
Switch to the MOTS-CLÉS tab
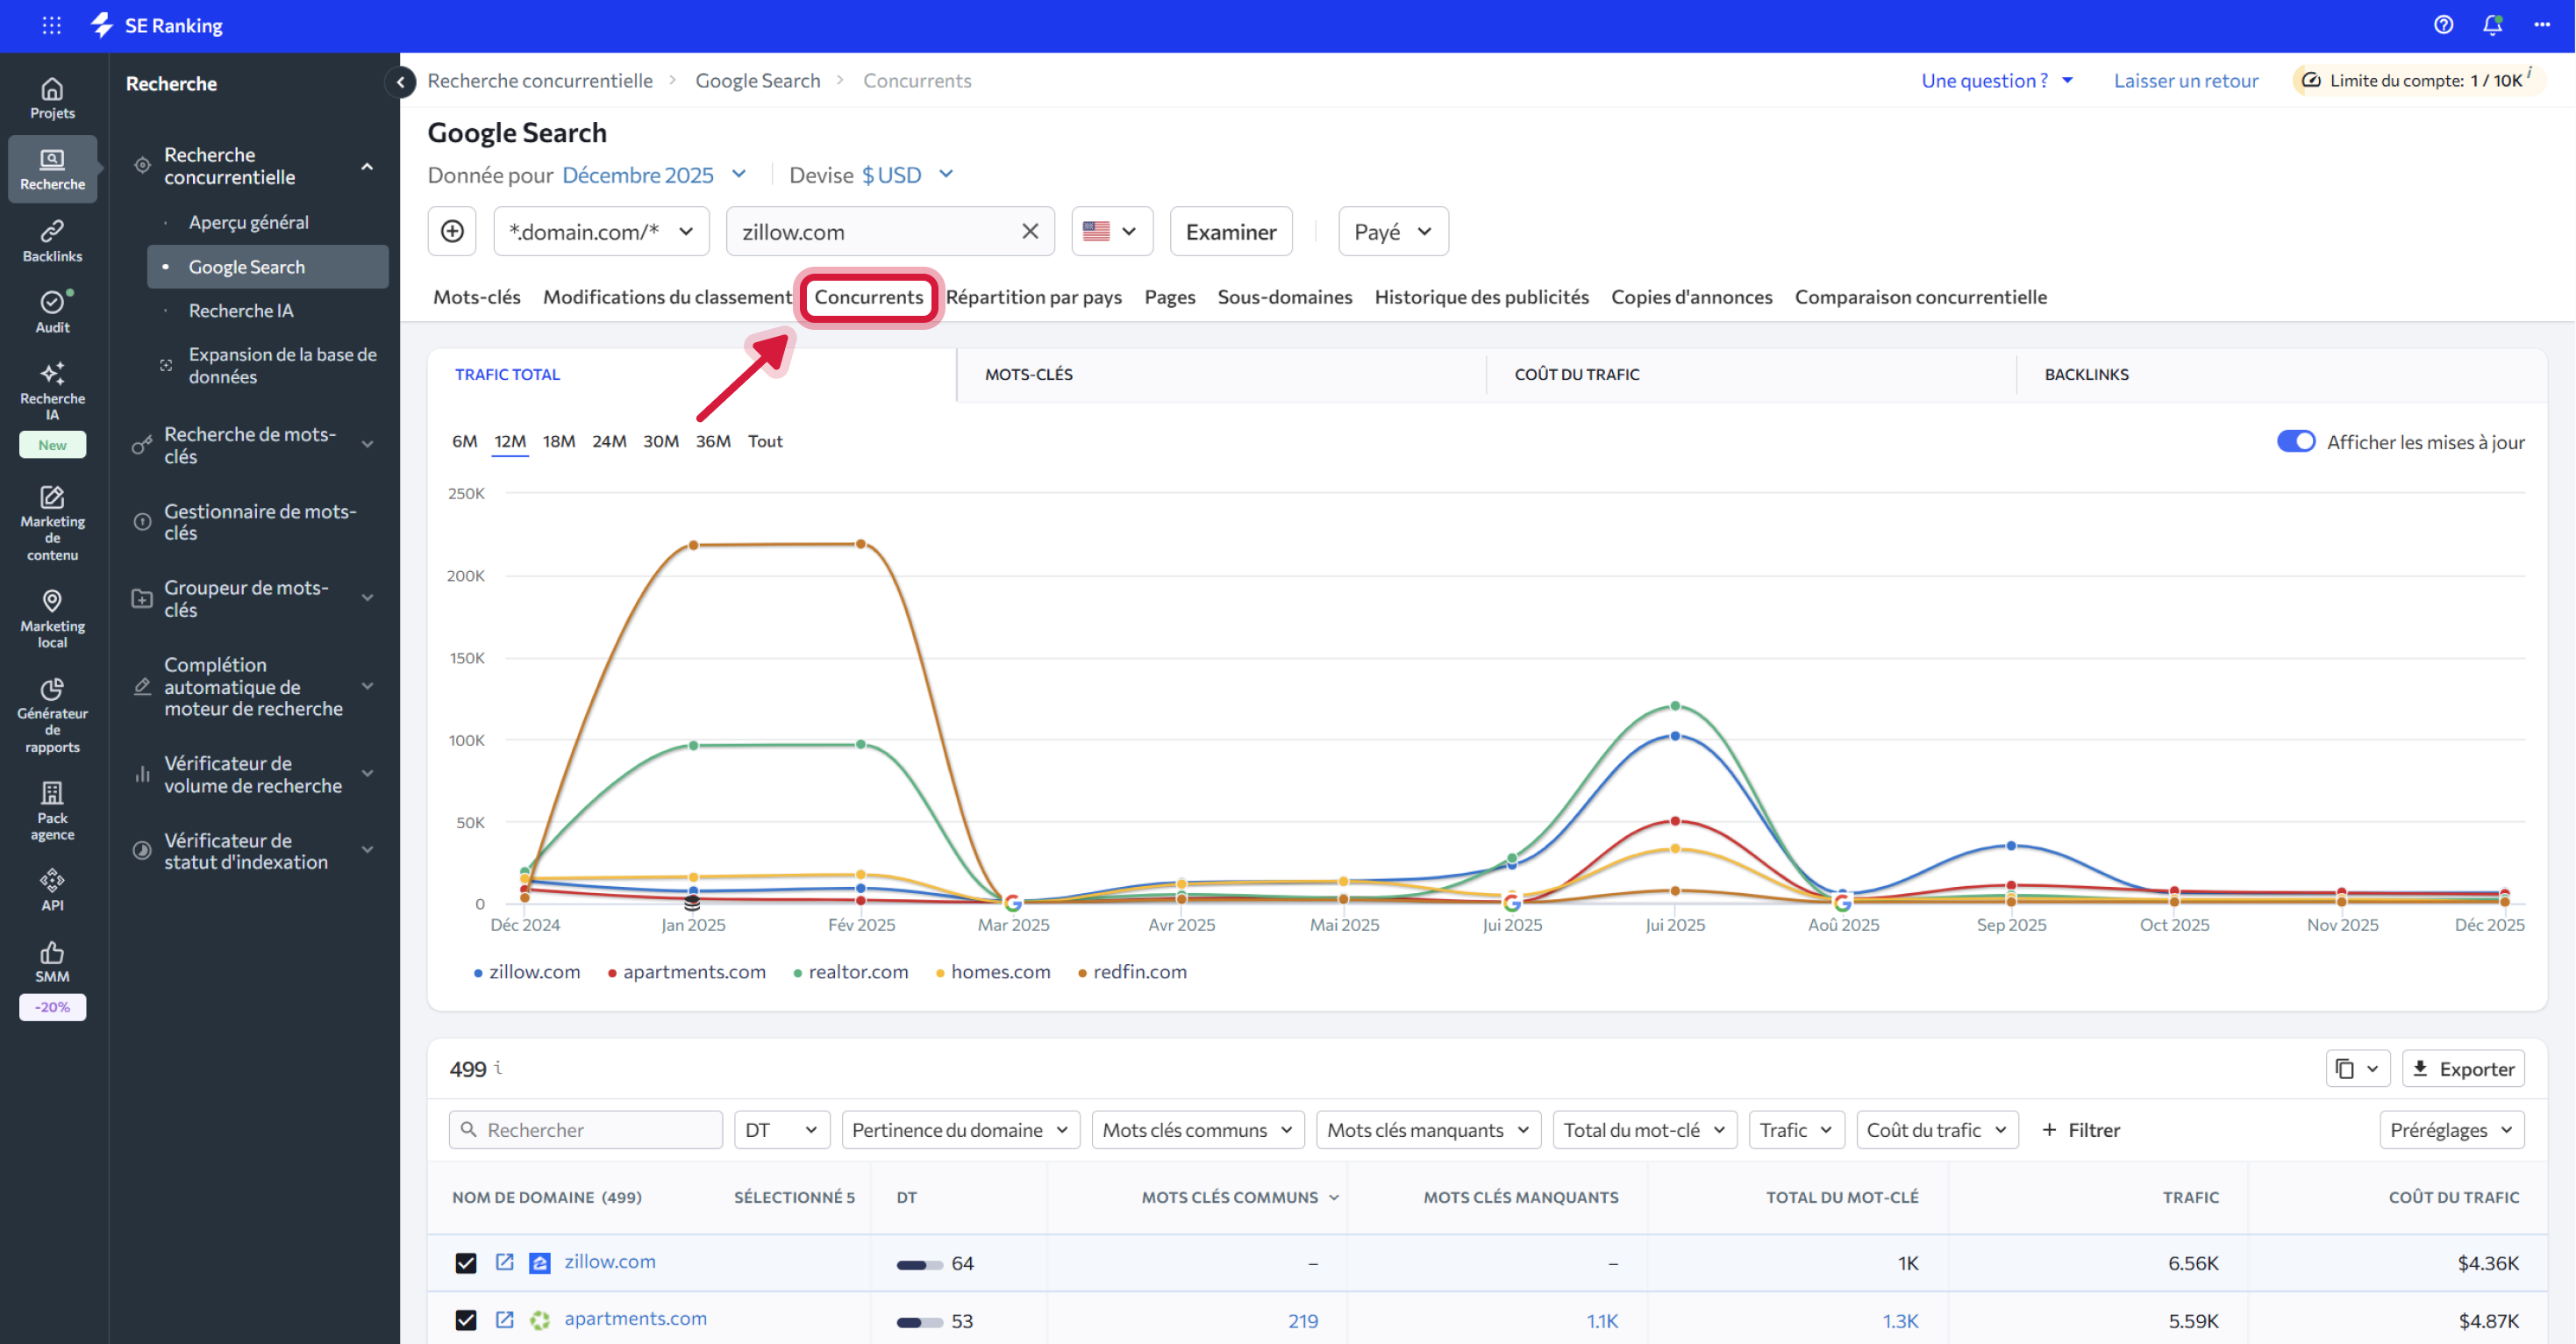coord(1028,374)
